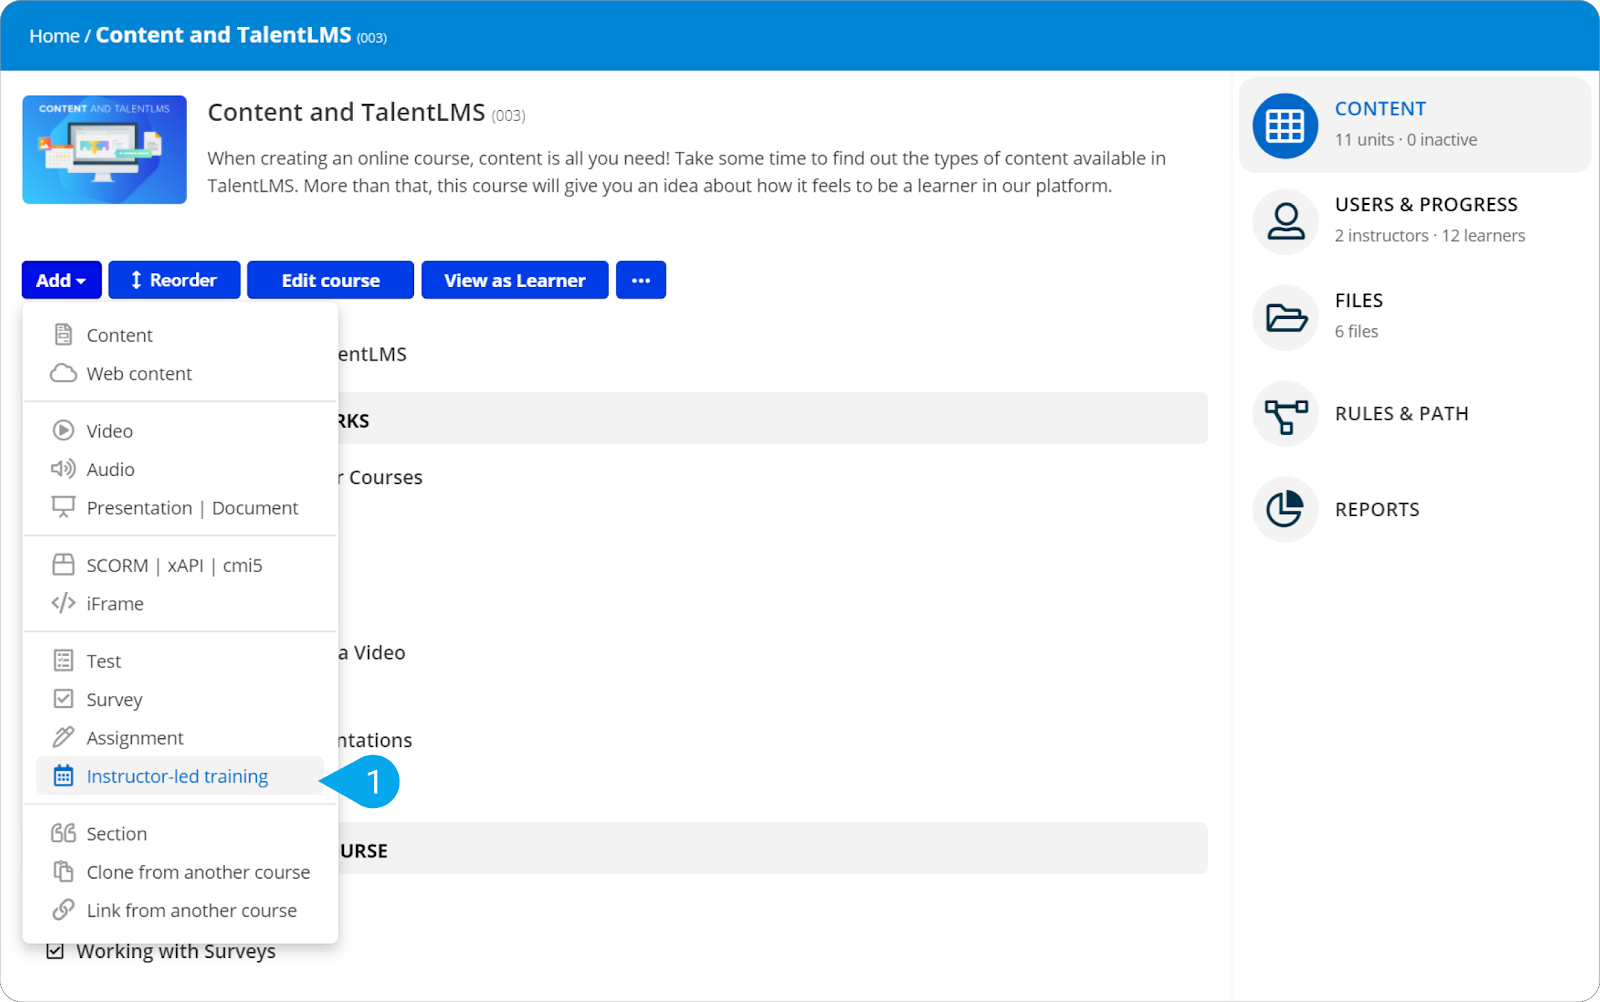Select Content from the Add menu

pyautogui.click(x=180, y=335)
